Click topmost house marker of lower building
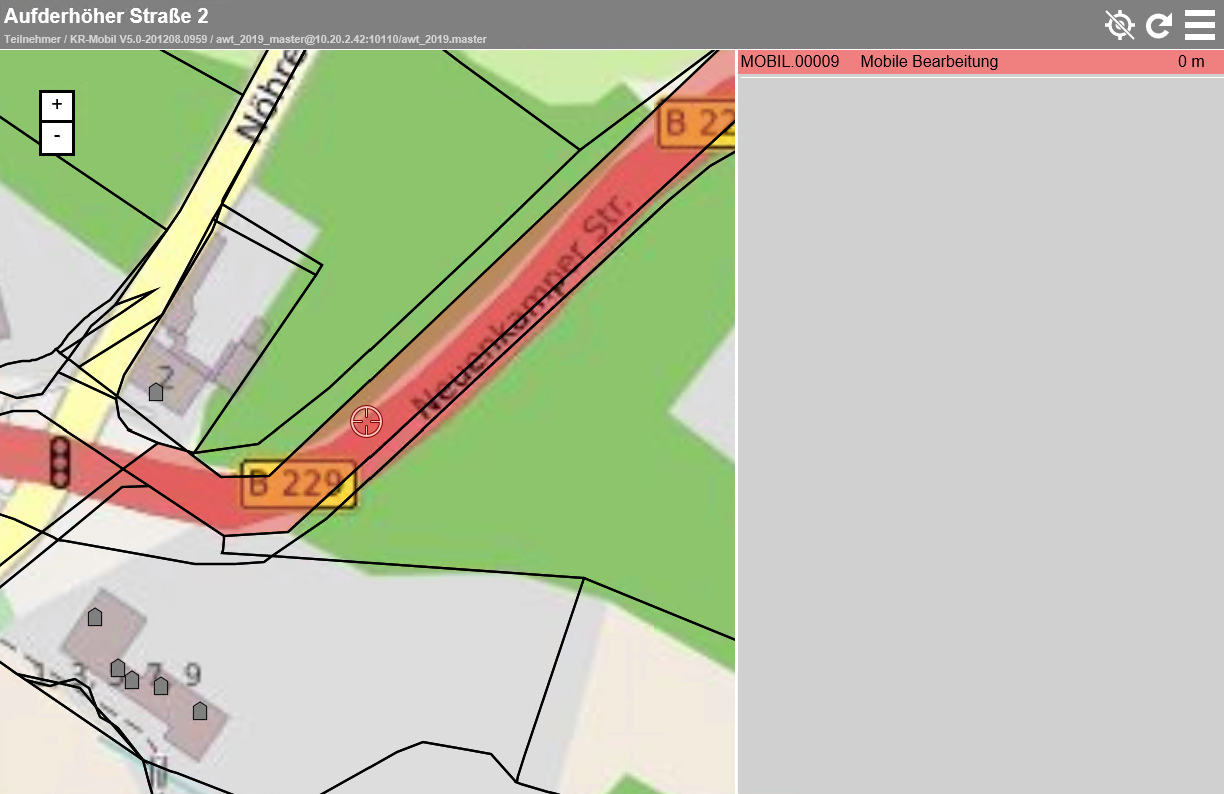1224x794 pixels. [95, 617]
